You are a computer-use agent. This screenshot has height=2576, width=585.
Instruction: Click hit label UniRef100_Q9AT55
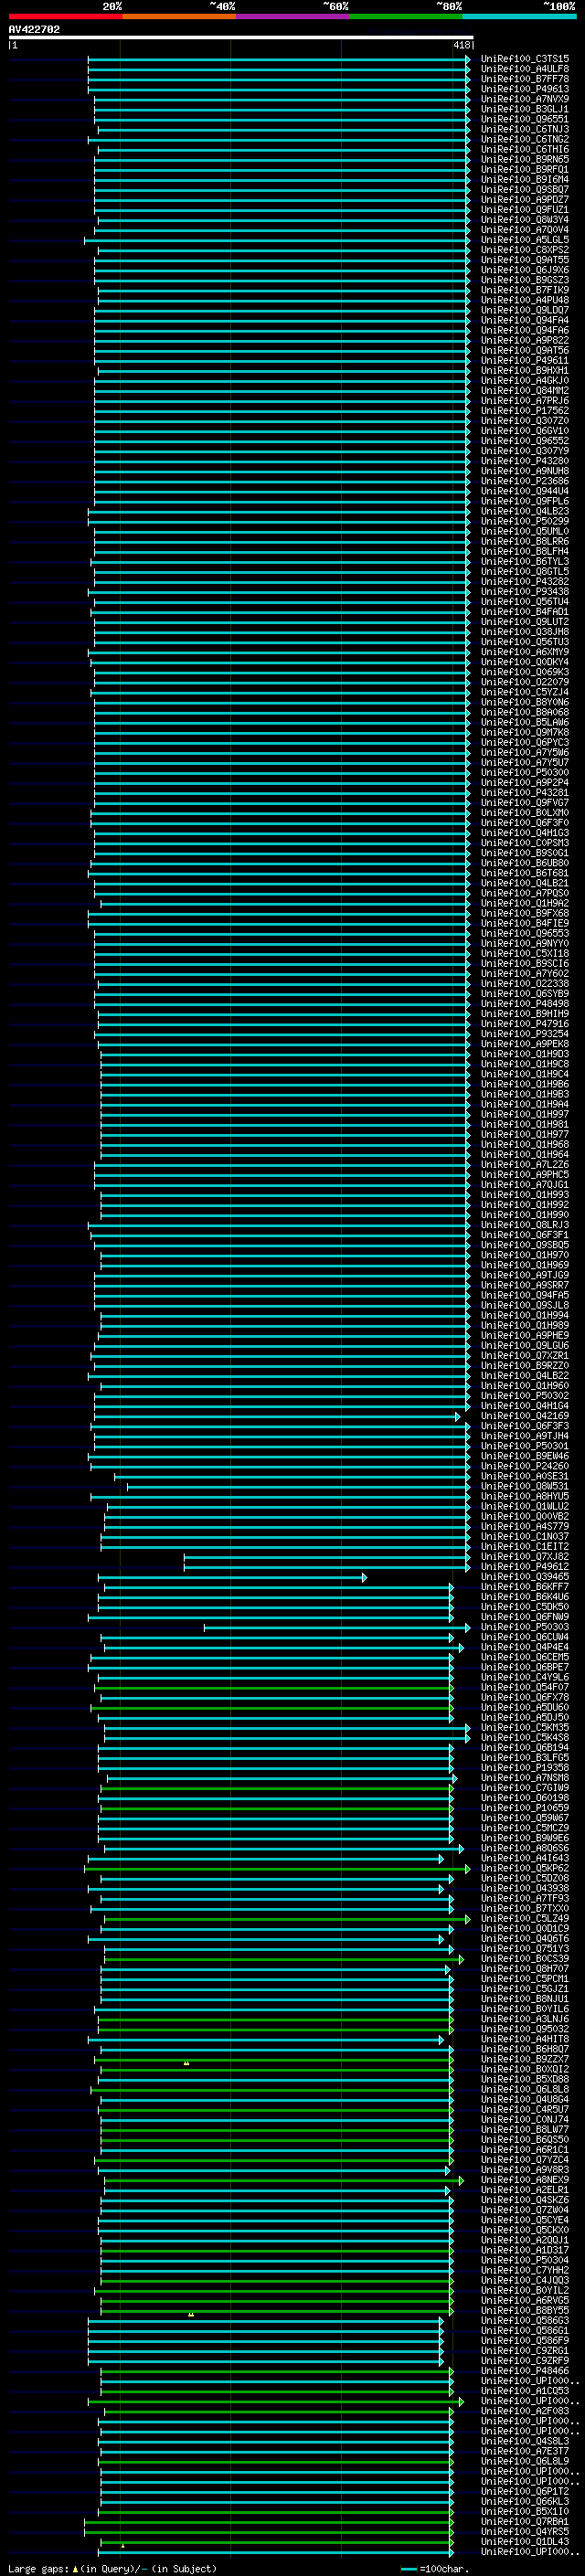click(x=525, y=260)
